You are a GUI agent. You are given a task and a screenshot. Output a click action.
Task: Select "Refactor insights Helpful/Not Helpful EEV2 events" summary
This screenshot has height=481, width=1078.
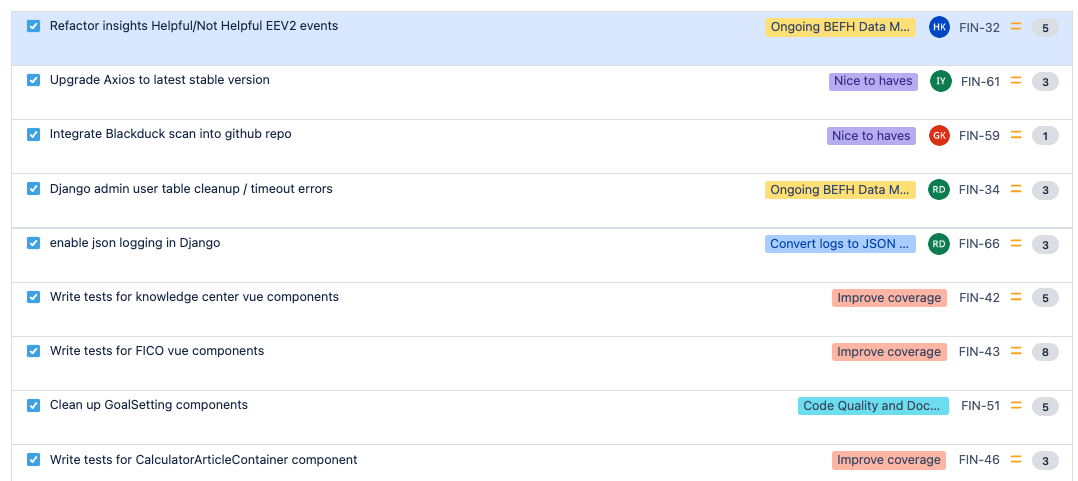coord(194,26)
